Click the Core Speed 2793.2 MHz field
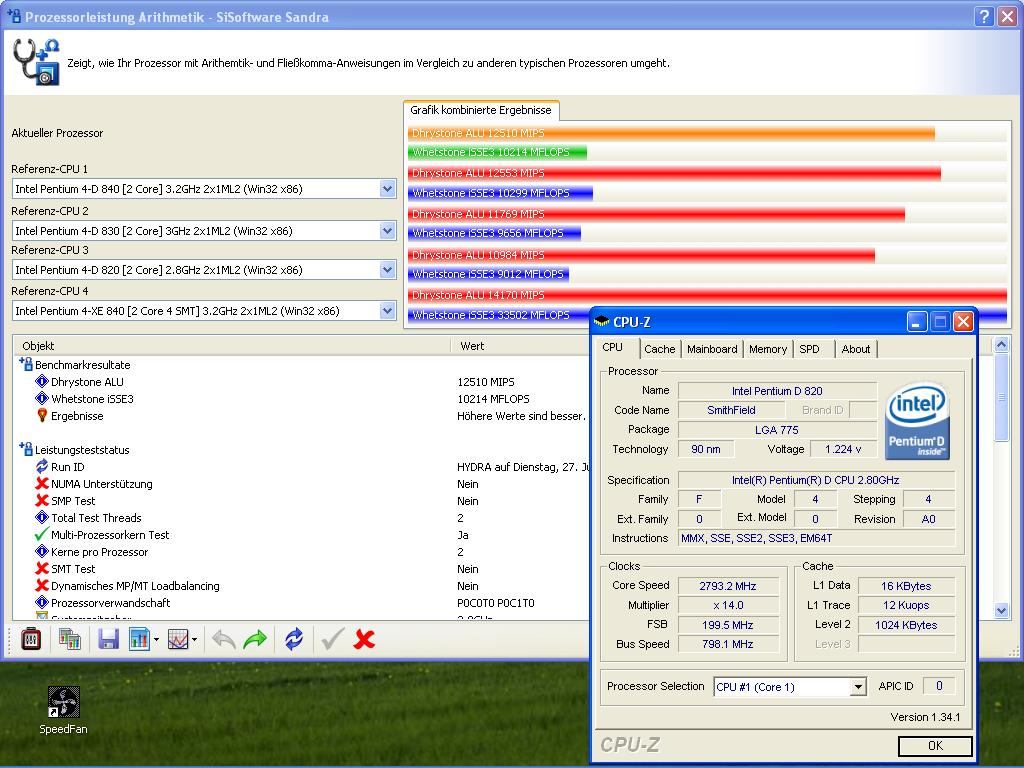Screen dimensions: 1024x768 (728, 586)
